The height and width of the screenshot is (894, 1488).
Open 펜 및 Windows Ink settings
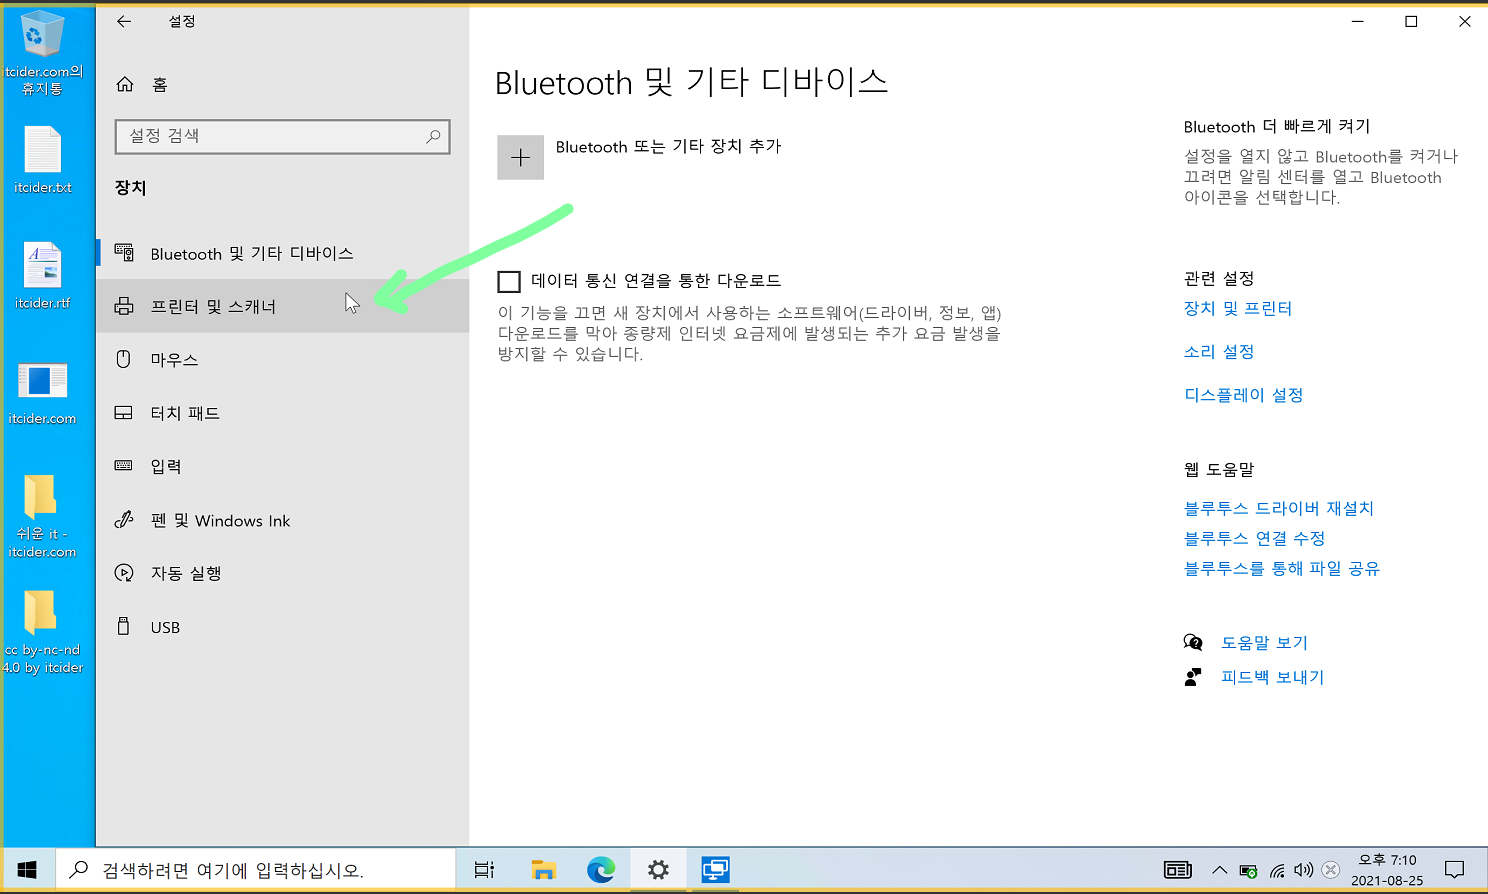[283, 520]
